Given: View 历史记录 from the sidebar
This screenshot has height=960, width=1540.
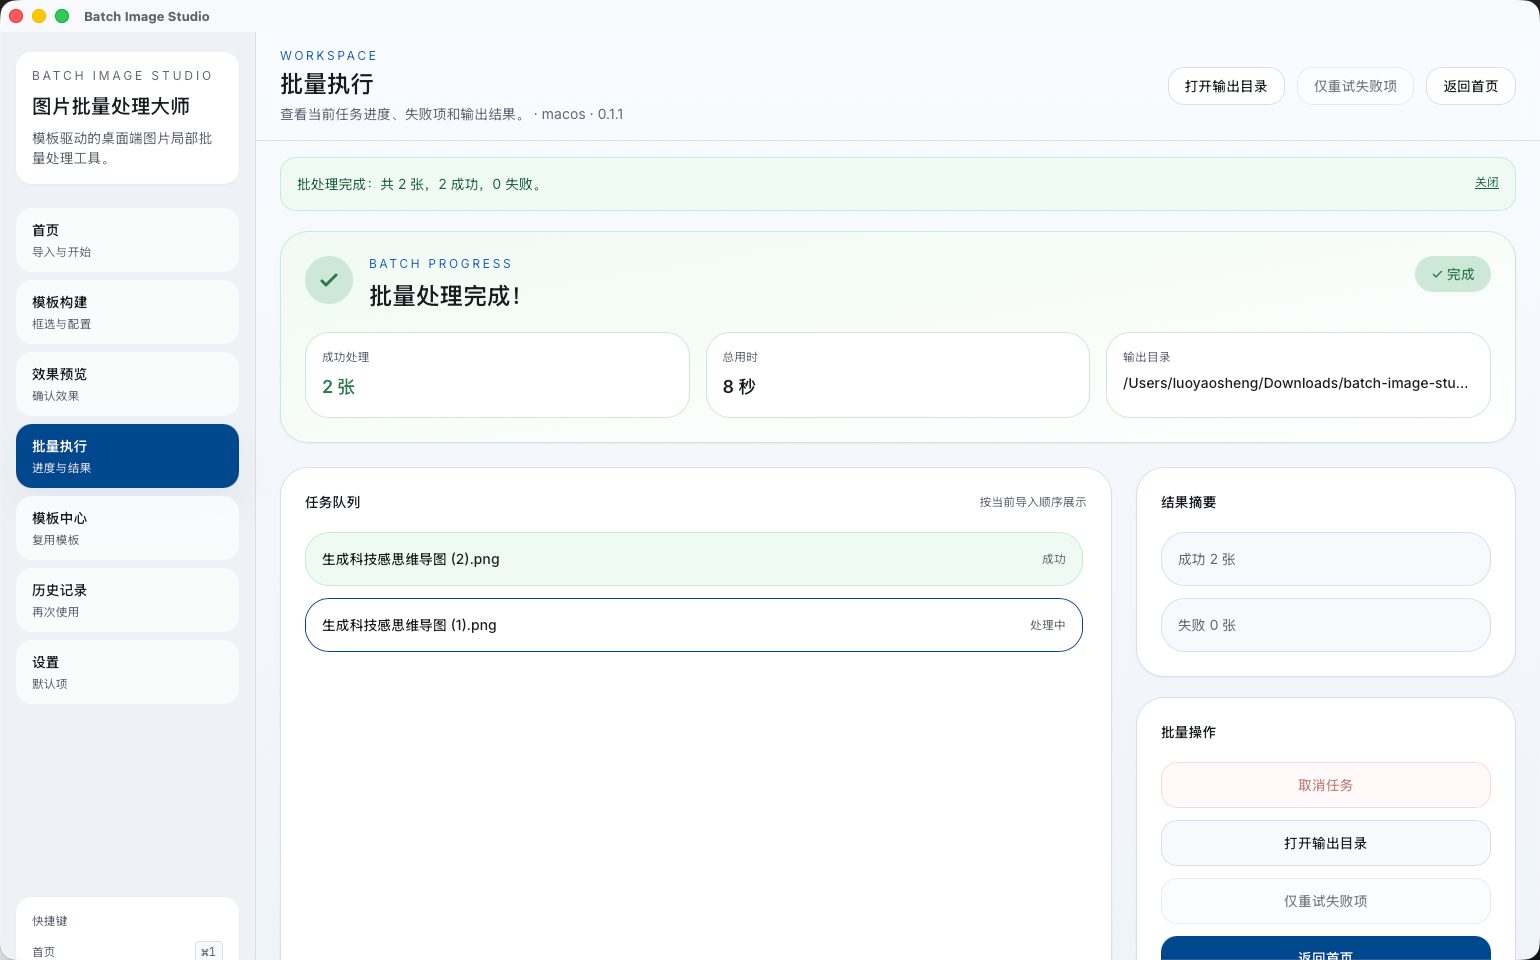Looking at the screenshot, I should point(127,600).
